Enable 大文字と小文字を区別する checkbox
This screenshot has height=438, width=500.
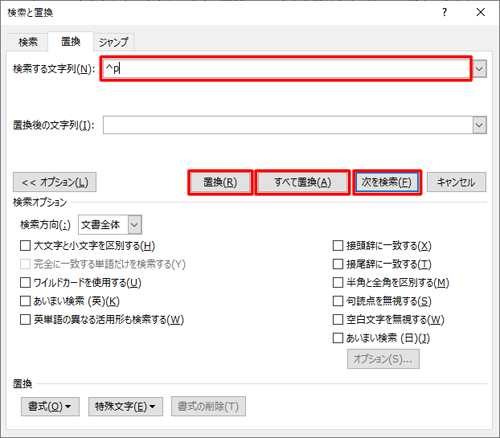[x=25, y=246]
